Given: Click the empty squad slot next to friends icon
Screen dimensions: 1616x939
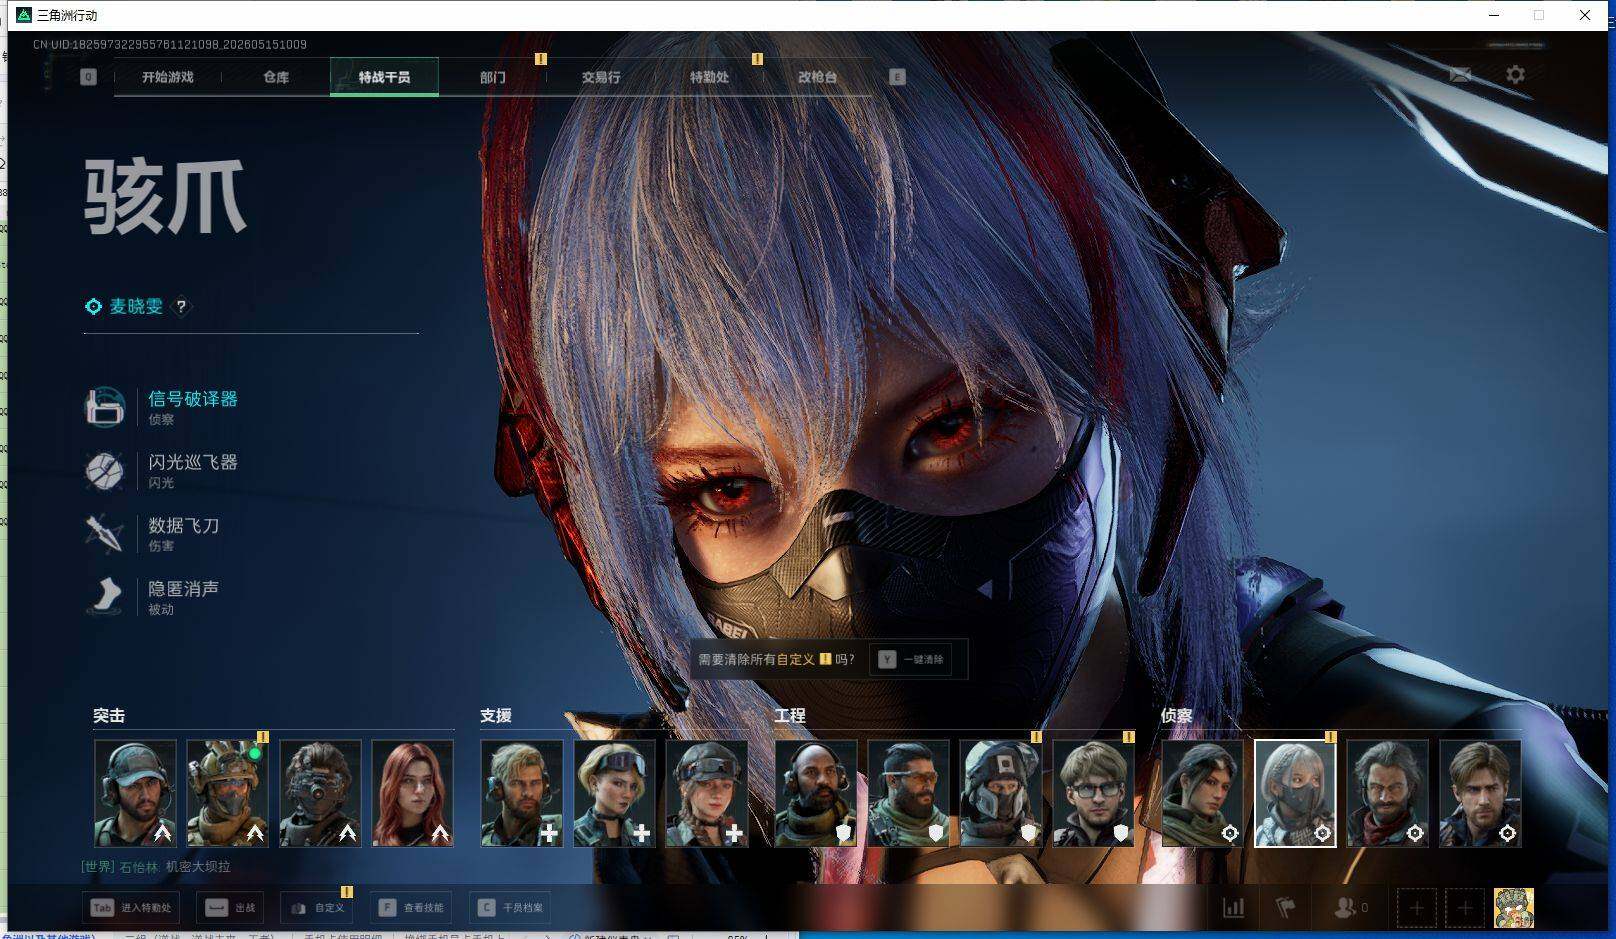Looking at the screenshot, I should click(1417, 908).
